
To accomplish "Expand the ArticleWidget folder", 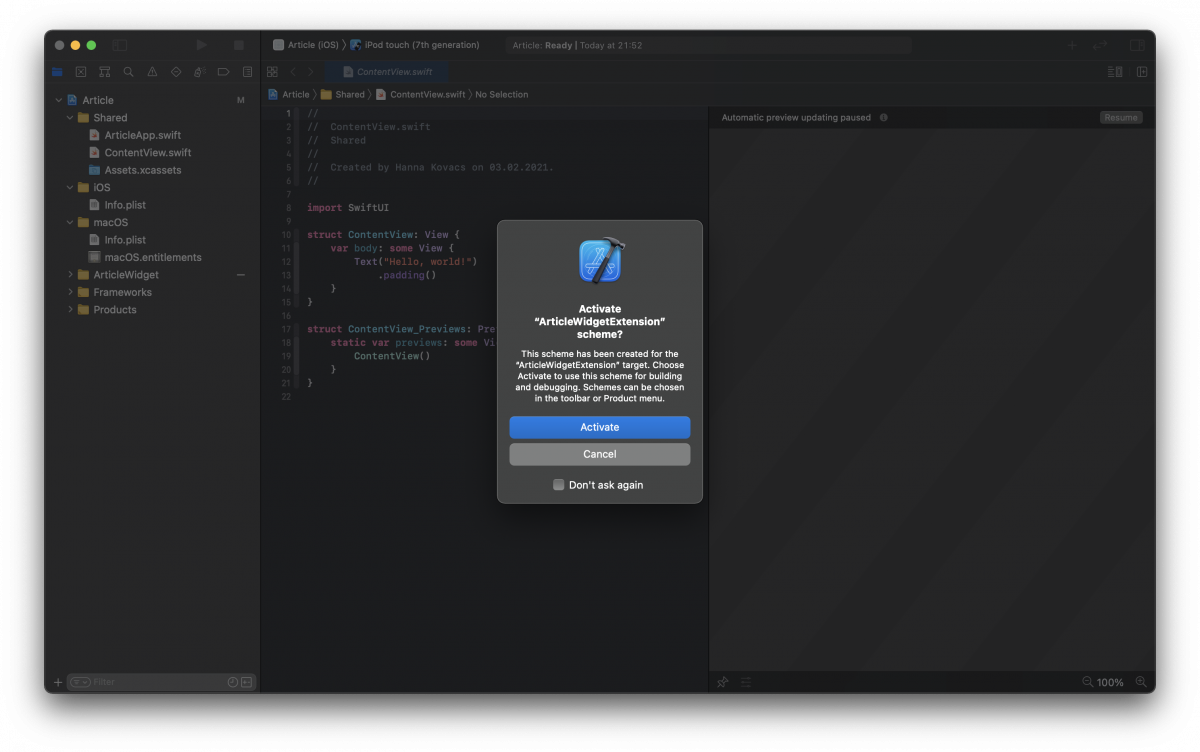I will 70,275.
